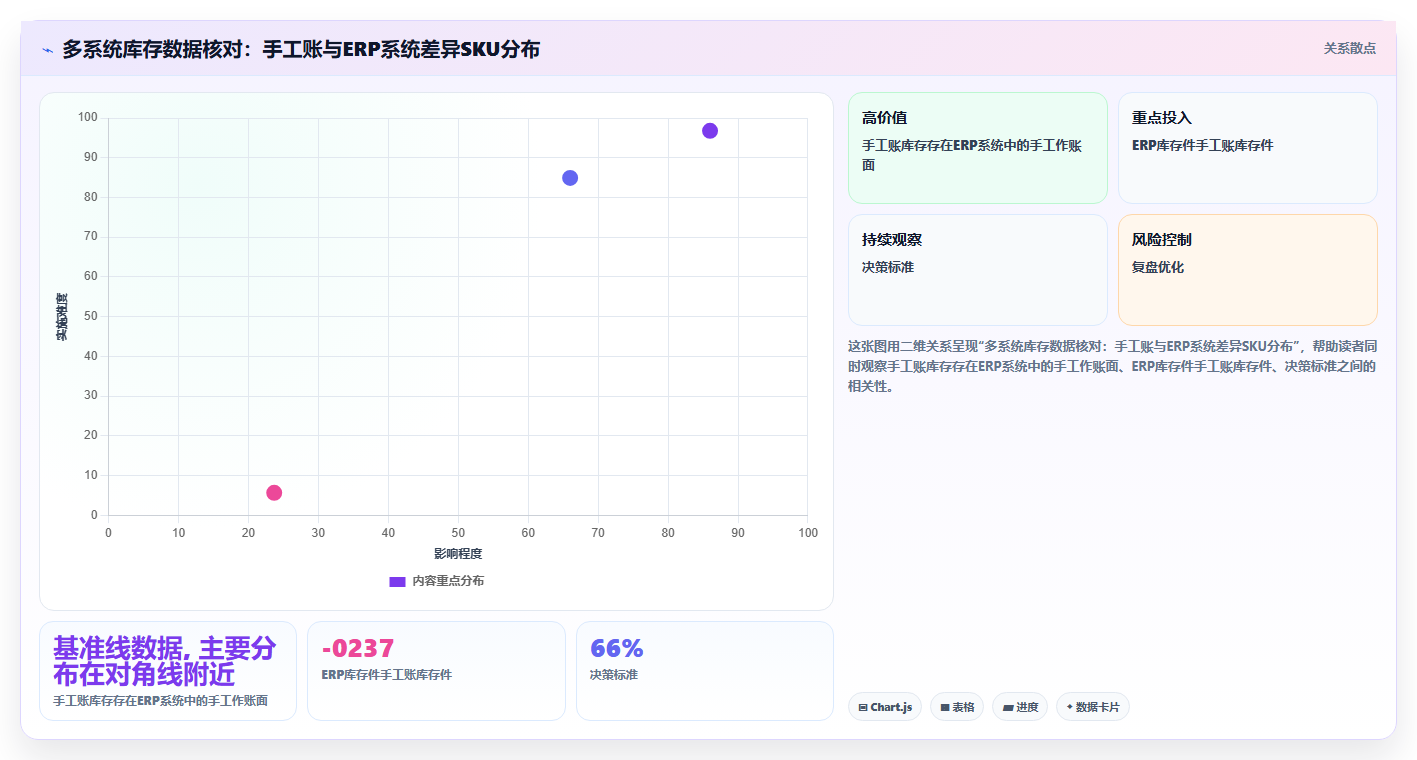
Task: Click the 实施难度 y-axis title
Action: click(x=62, y=317)
